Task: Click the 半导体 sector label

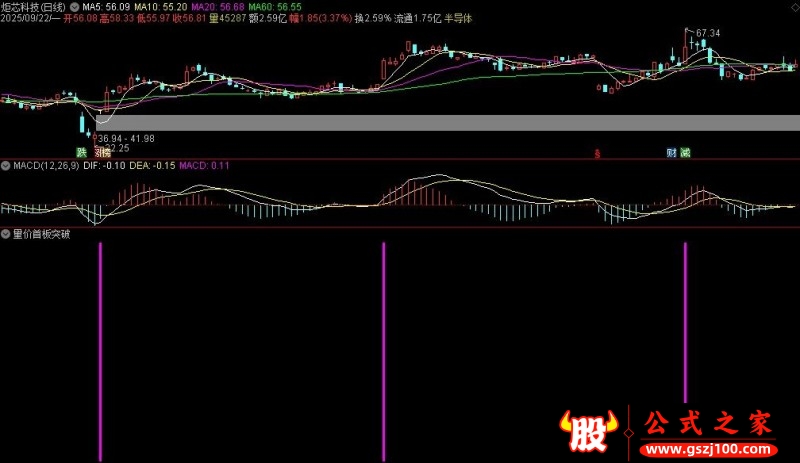Action: pos(457,18)
